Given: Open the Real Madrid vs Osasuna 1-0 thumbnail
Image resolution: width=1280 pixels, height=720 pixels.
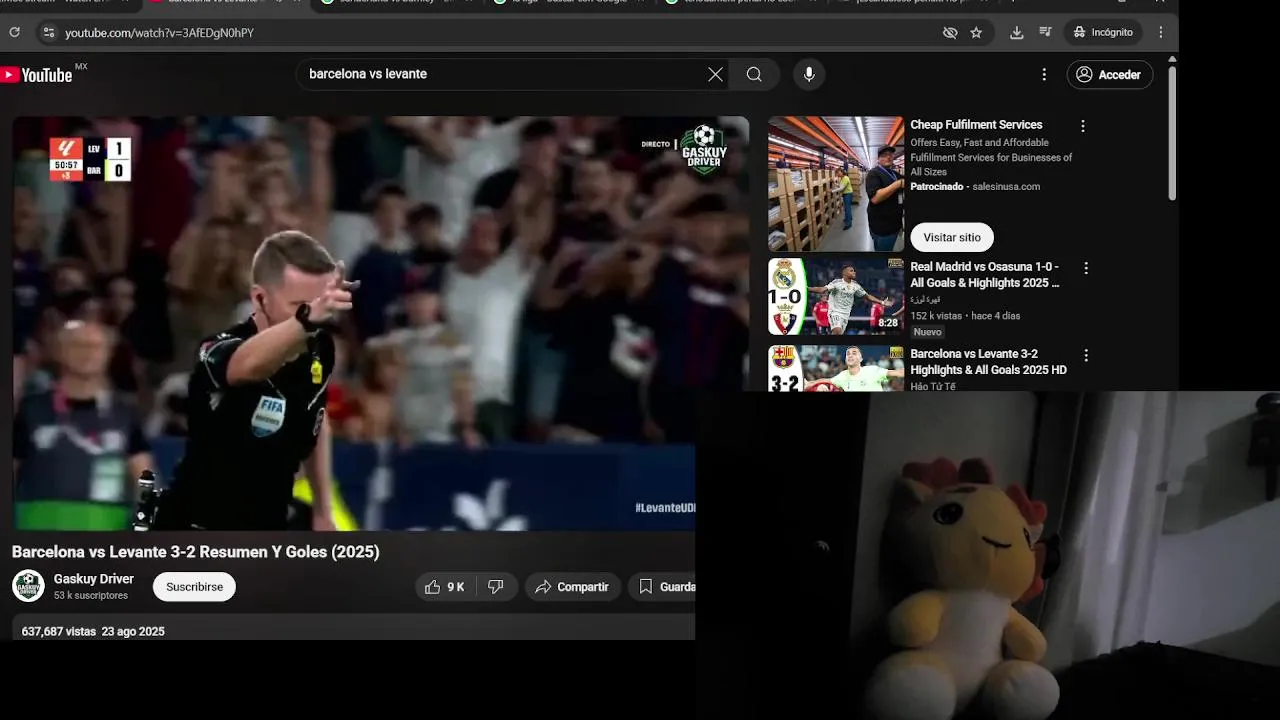Looking at the screenshot, I should (x=836, y=297).
